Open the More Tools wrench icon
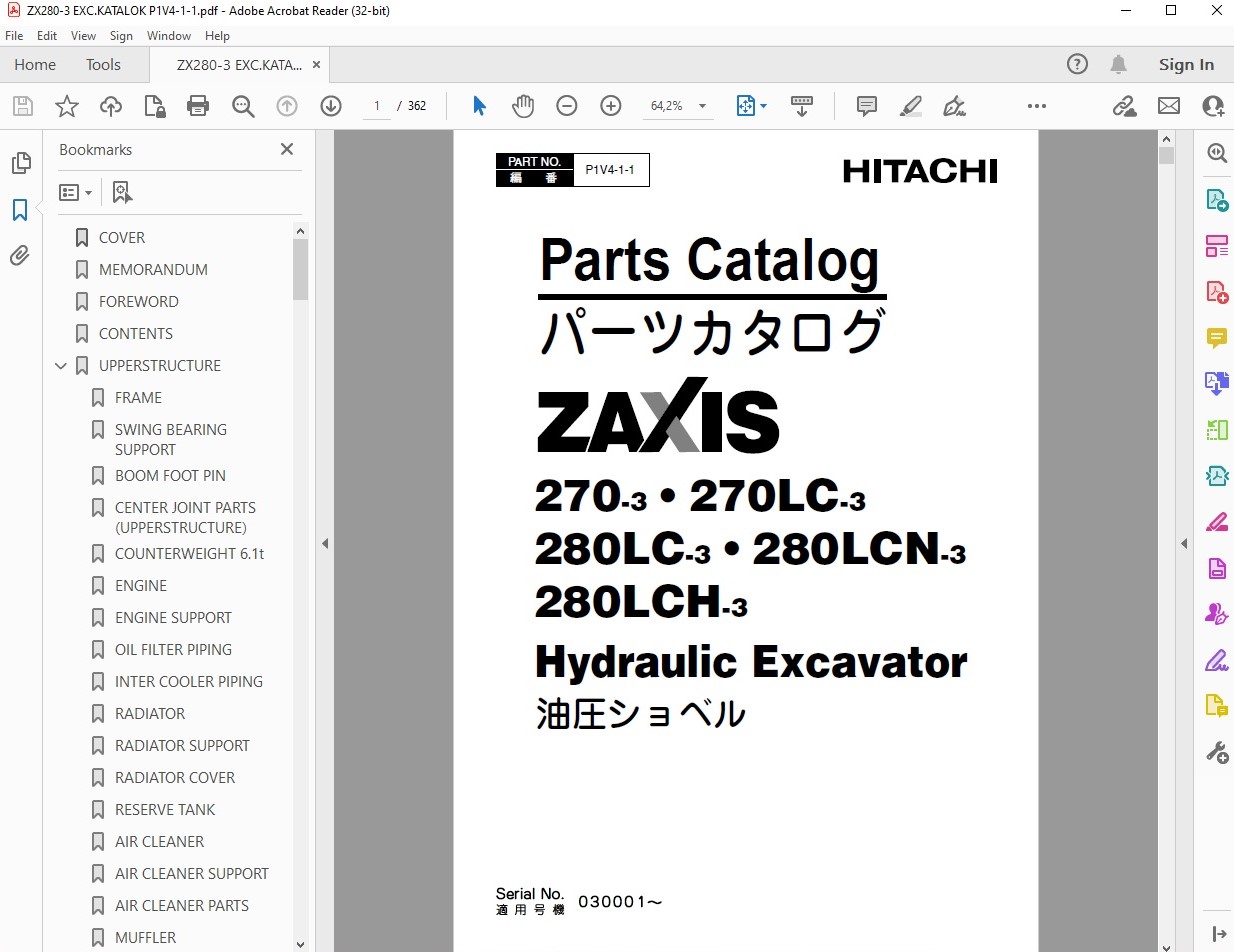1234x952 pixels. [1217, 752]
